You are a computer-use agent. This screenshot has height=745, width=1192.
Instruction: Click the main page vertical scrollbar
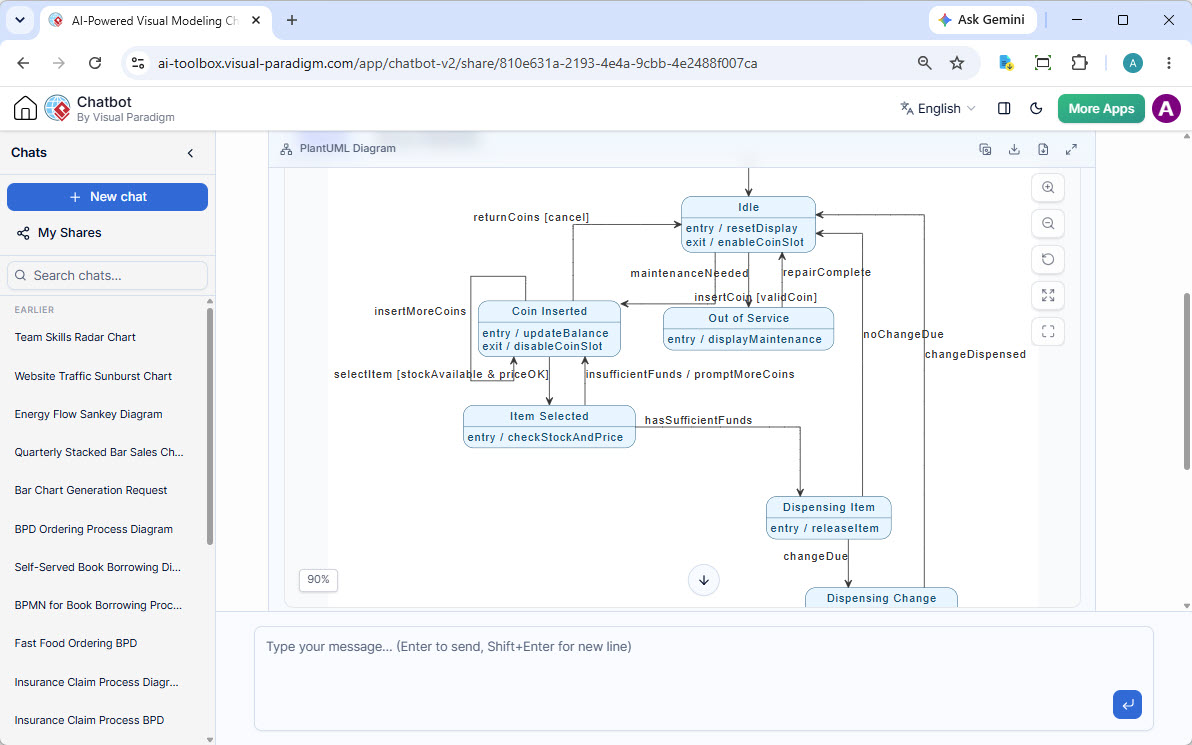click(x=1187, y=380)
